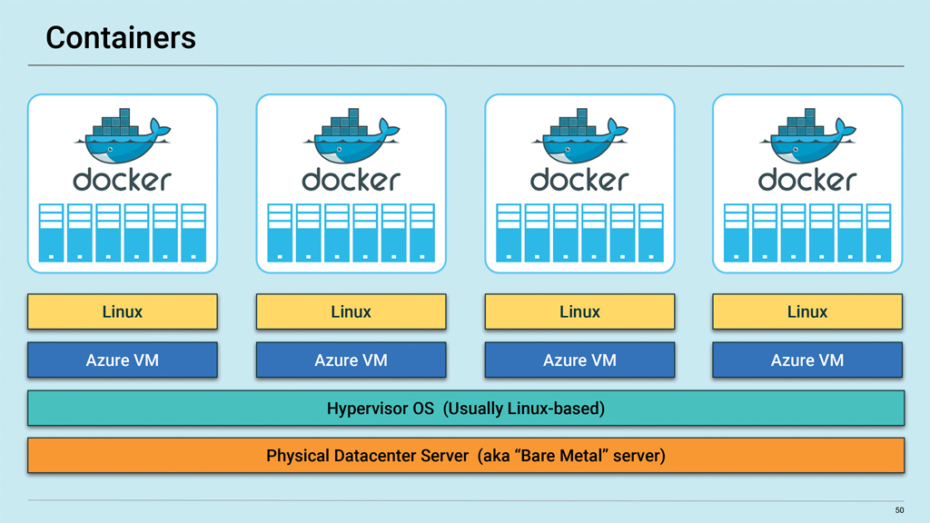Screen dimensions: 930x523
Task: Select the rightmost Azure VM box
Action: pos(807,360)
